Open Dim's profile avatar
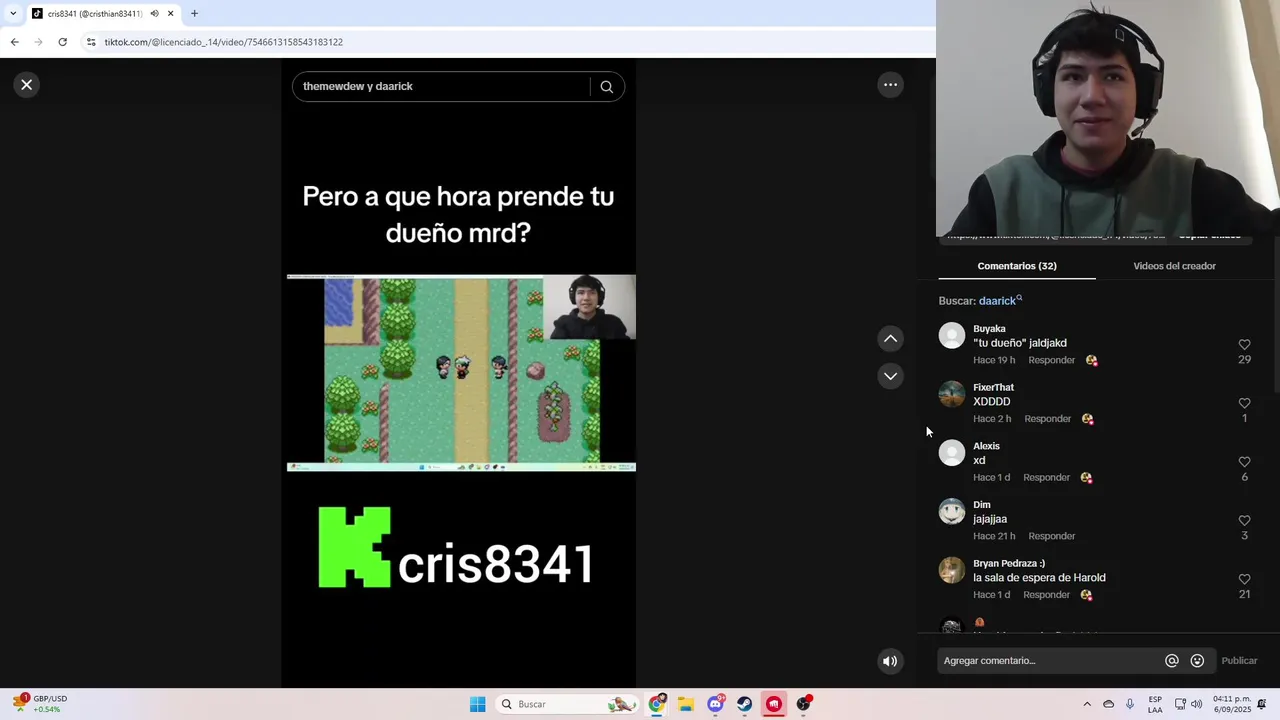This screenshot has width=1280, height=720. tap(952, 512)
